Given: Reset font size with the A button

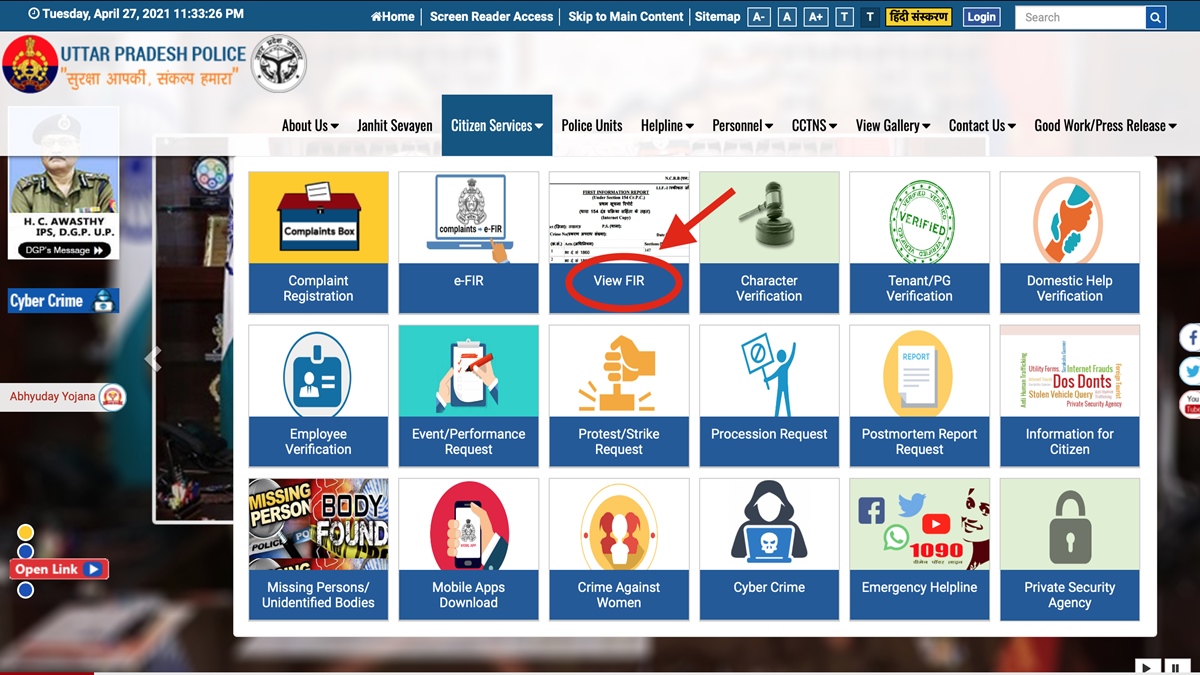Looking at the screenshot, I should click(x=787, y=17).
